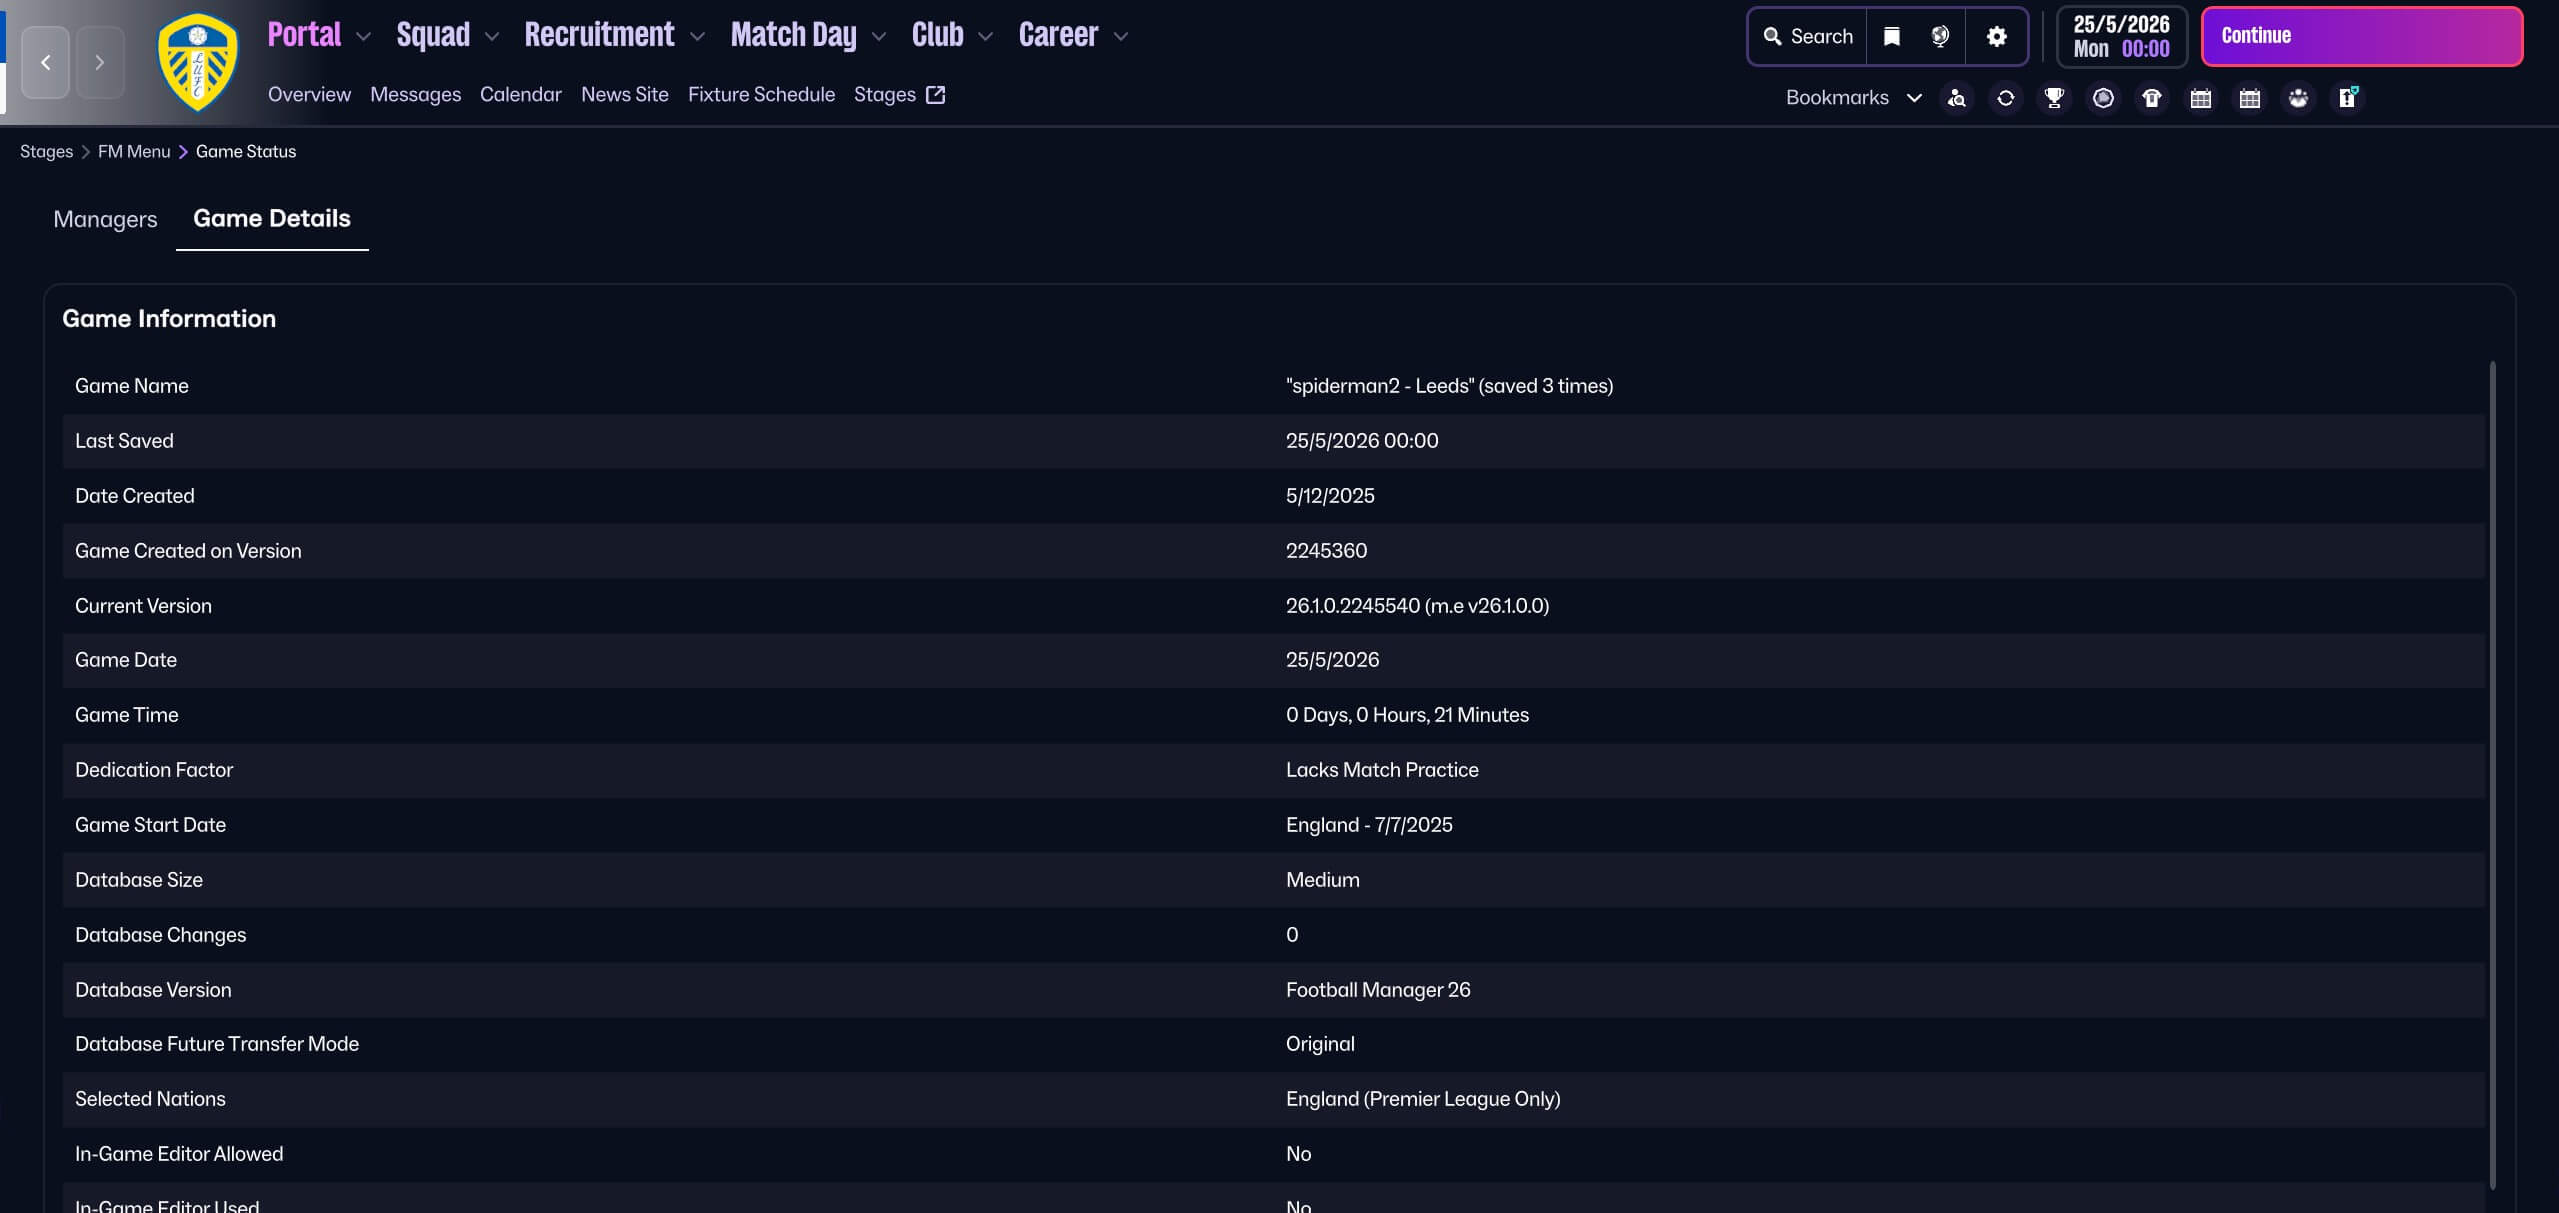This screenshot has height=1213, width=2559.
Task: Click the shirt kit bookmark icon
Action: click(x=2152, y=98)
